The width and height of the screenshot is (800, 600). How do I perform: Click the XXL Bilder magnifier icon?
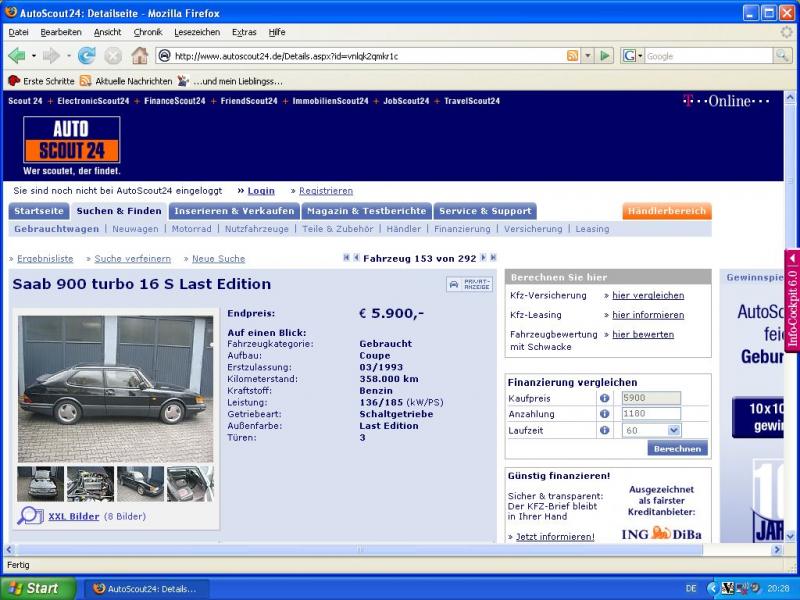[30, 515]
